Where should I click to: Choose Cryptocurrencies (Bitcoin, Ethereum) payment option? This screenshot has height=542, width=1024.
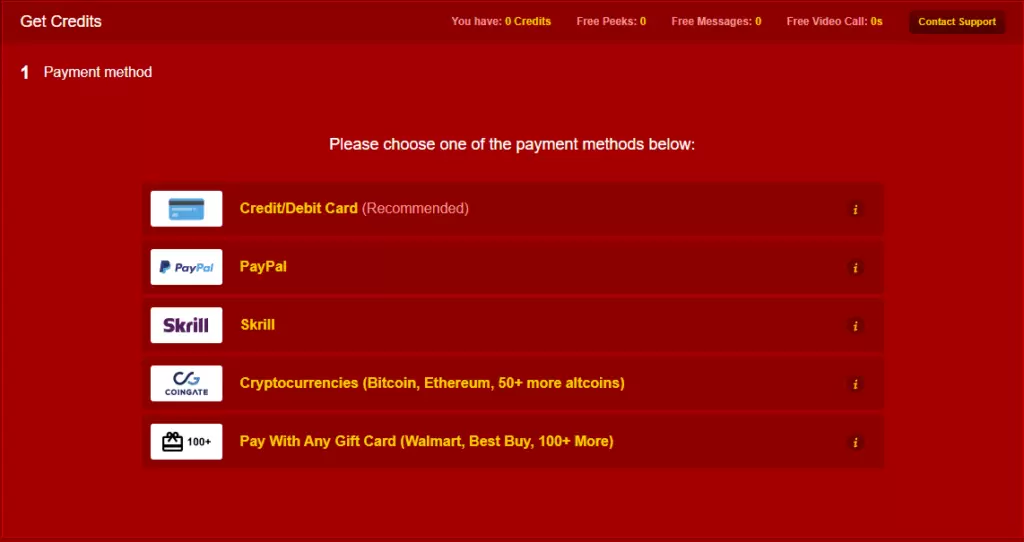click(x=513, y=383)
